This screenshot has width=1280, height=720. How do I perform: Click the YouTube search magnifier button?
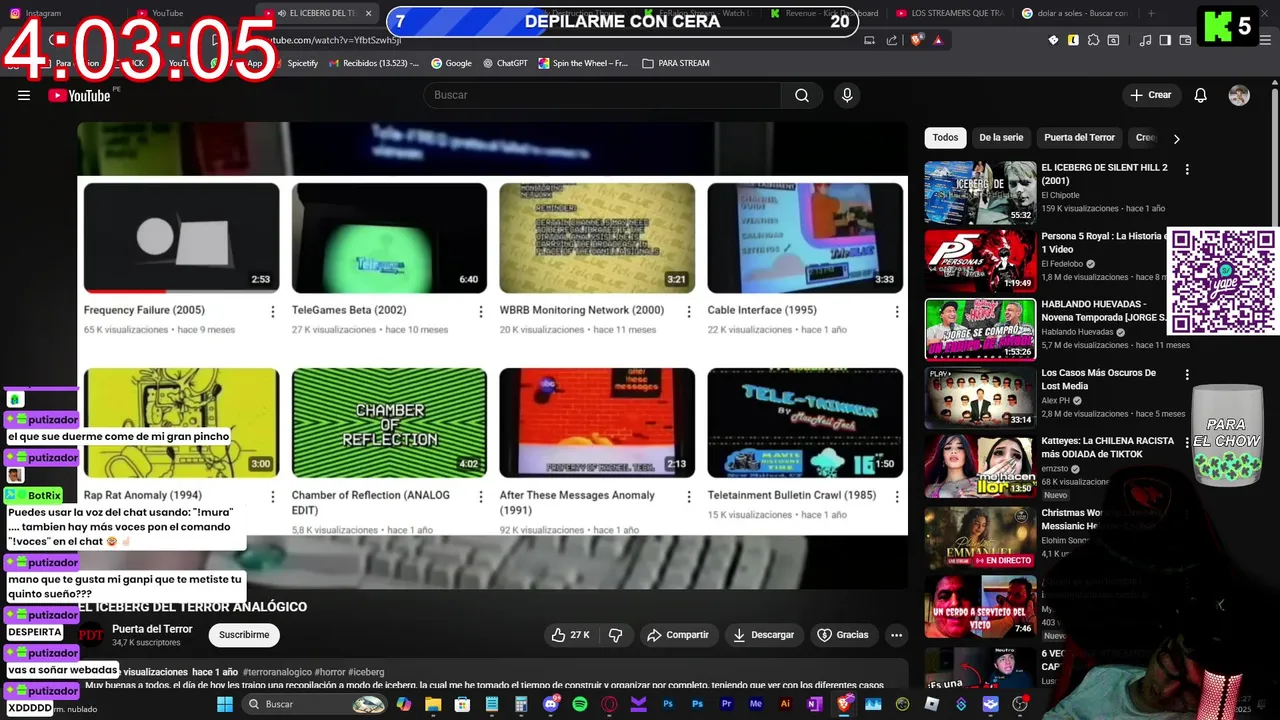(x=802, y=95)
